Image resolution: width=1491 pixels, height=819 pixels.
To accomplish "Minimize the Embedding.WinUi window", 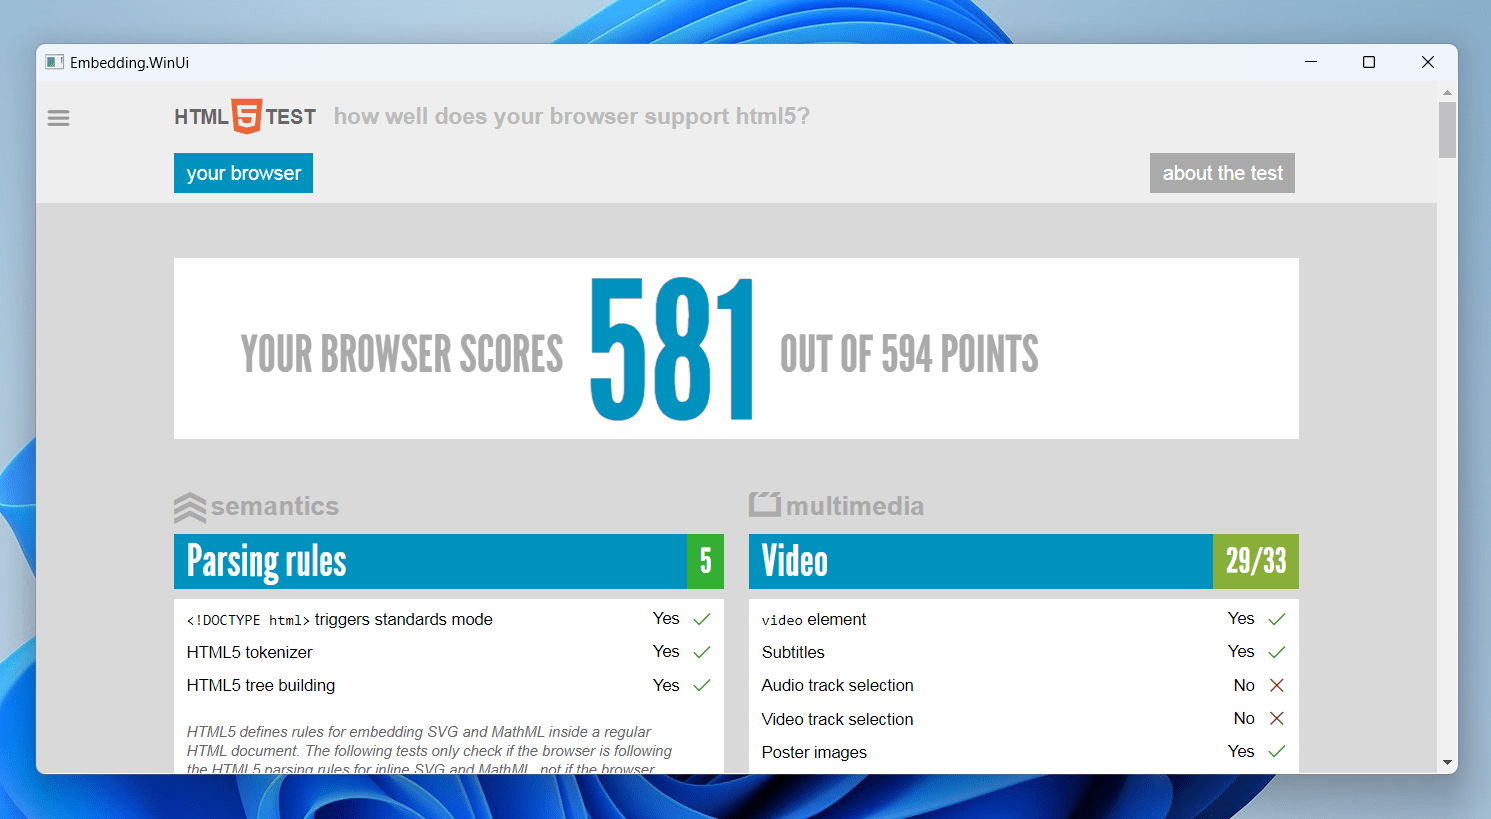I will [x=1311, y=62].
